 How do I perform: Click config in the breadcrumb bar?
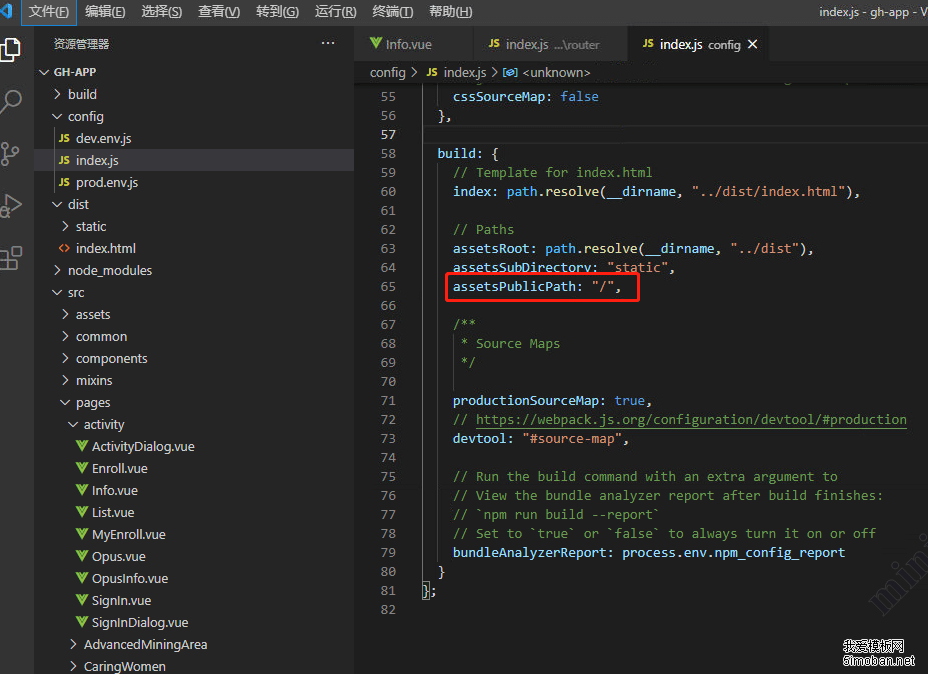(387, 72)
